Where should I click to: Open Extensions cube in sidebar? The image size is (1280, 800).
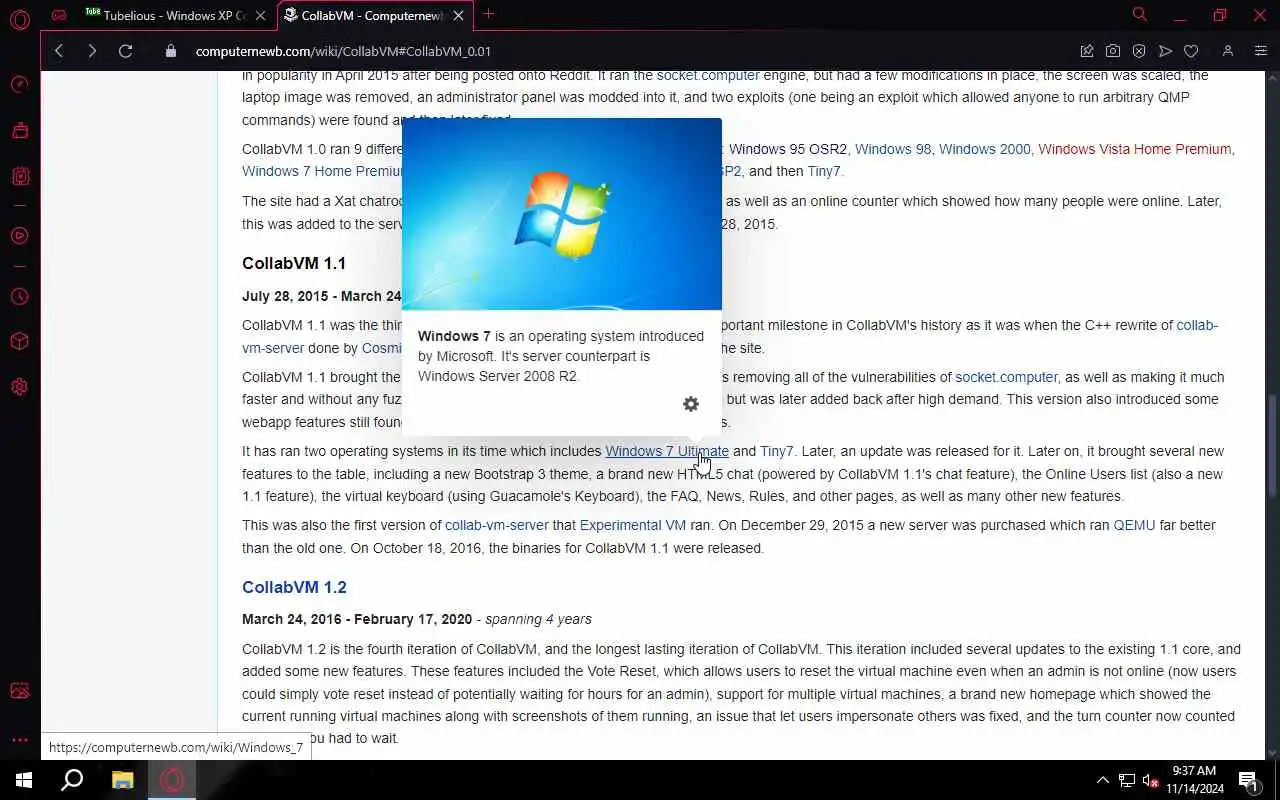[19, 342]
